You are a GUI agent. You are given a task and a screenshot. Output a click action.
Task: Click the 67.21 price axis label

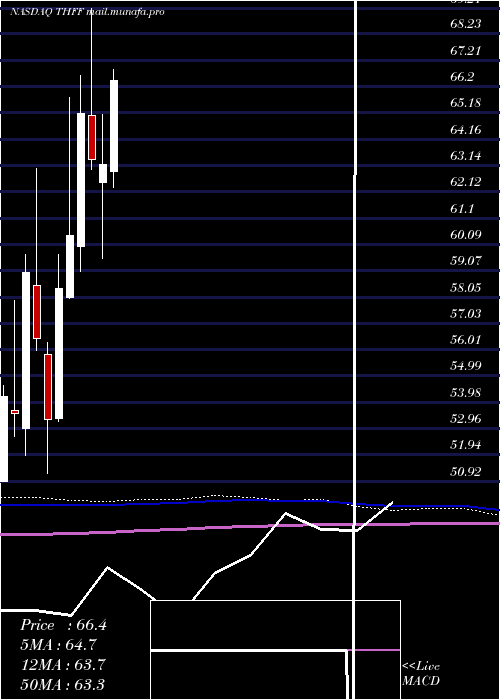click(466, 50)
